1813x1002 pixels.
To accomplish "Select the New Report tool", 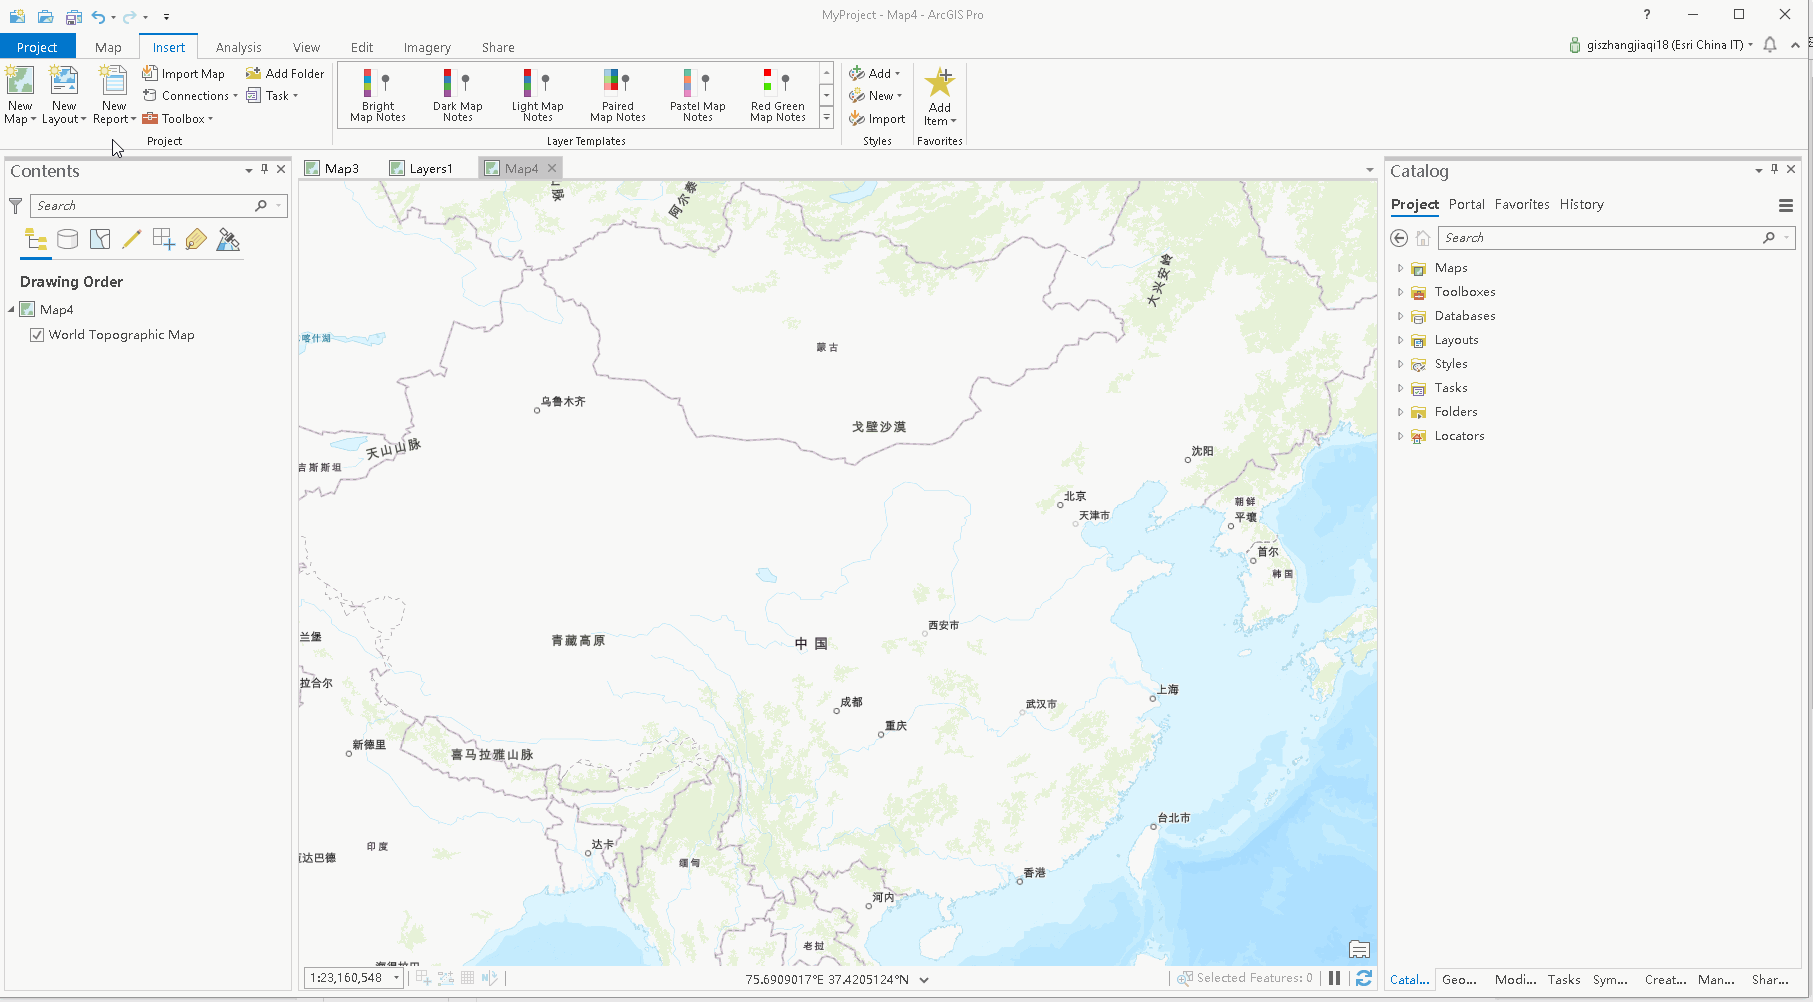I will (x=112, y=93).
